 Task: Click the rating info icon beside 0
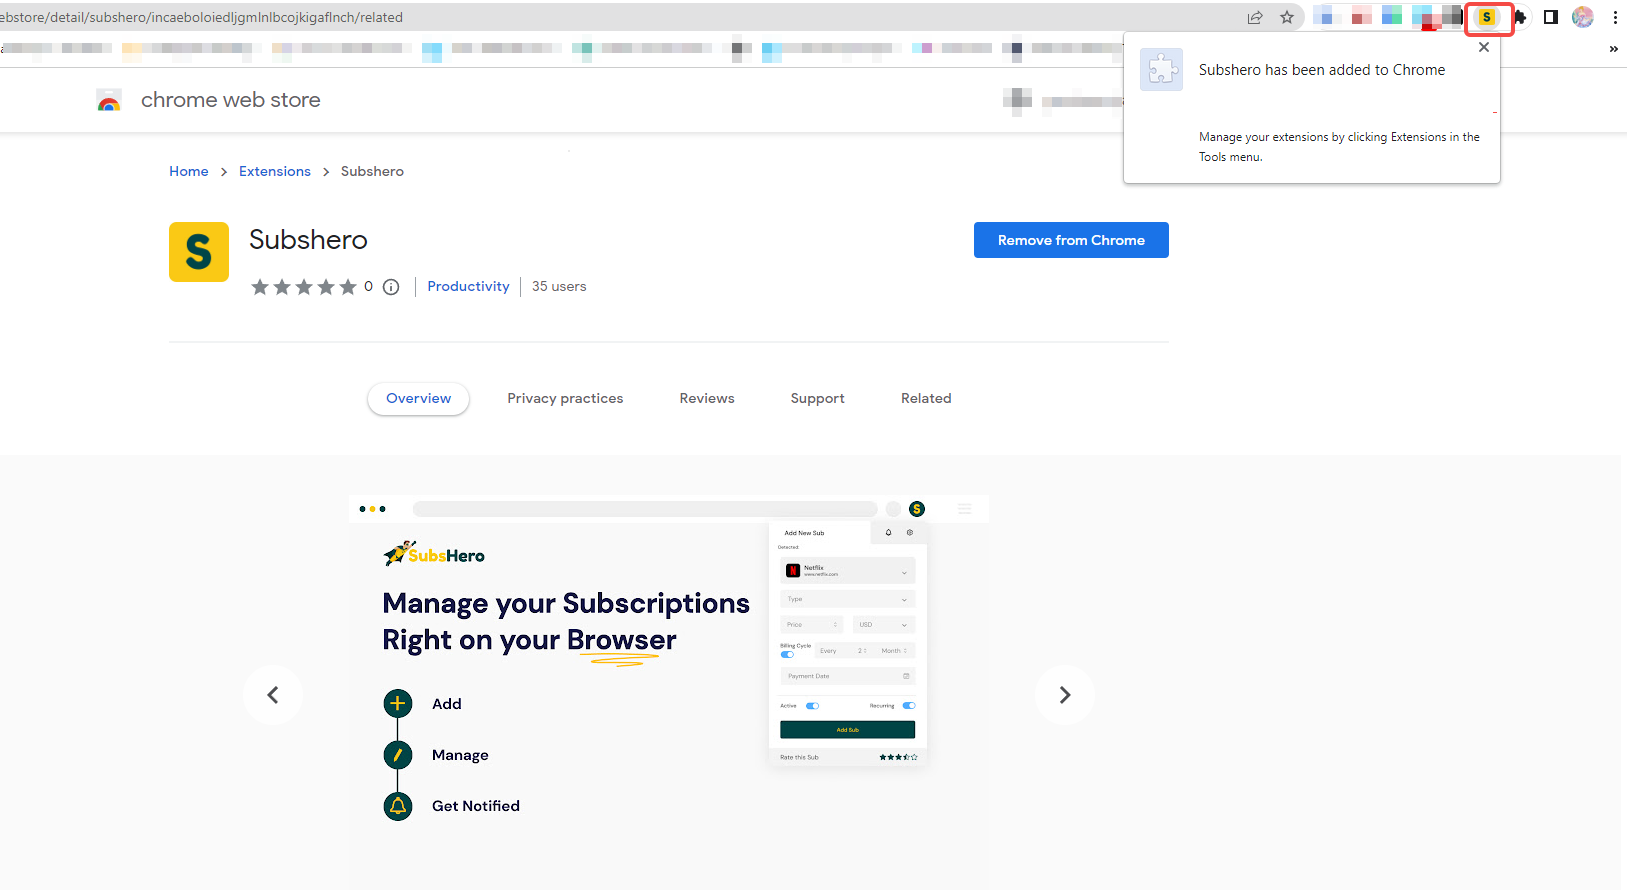point(391,287)
